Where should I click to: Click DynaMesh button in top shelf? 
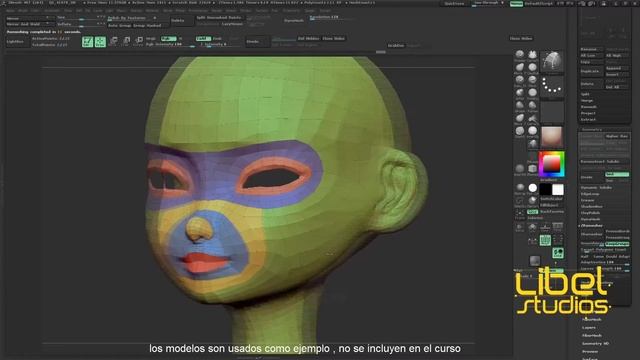(294, 20)
